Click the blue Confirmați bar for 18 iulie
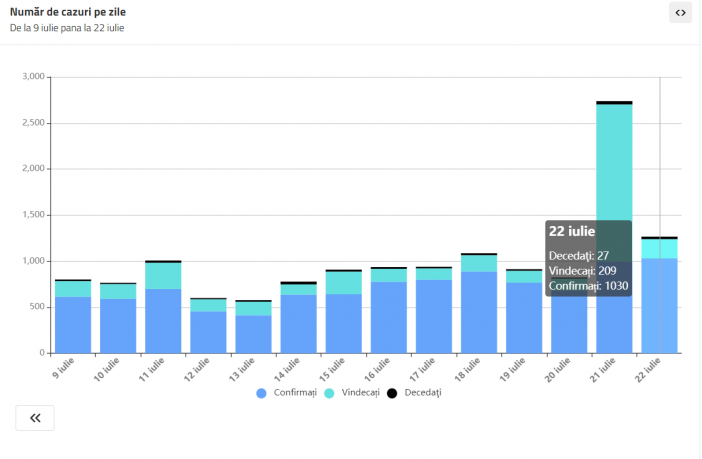The width and height of the screenshot is (702, 459). (479, 312)
